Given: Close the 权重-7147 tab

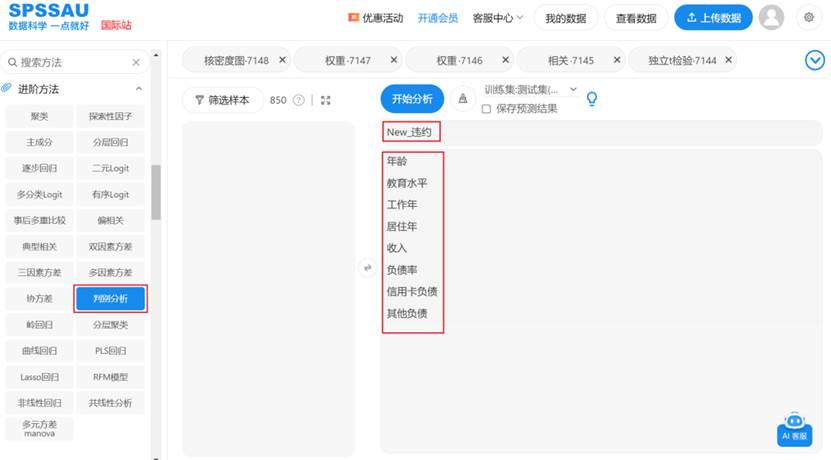Looking at the screenshot, I should tap(394, 60).
